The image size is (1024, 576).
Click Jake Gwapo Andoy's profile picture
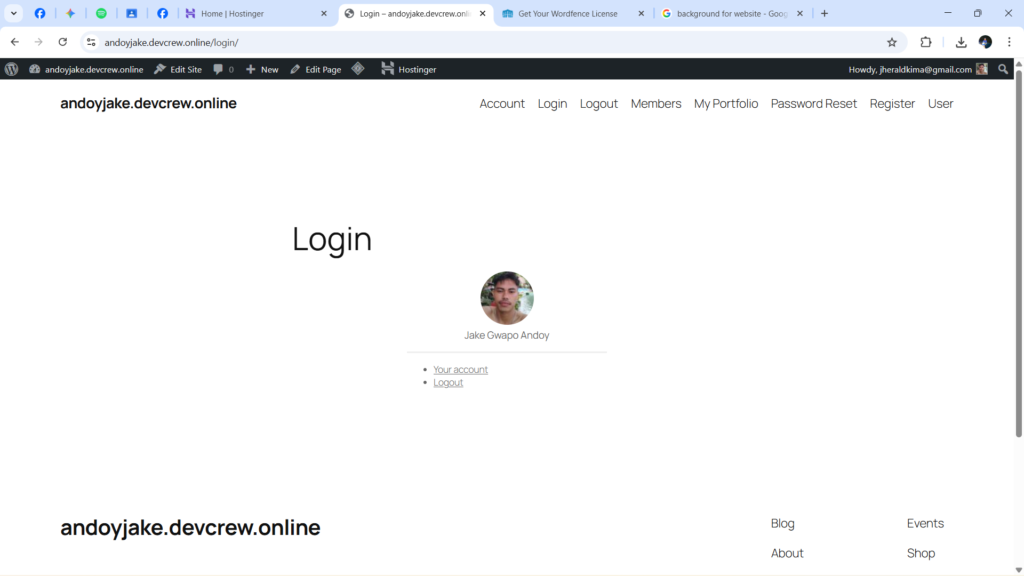(507, 298)
